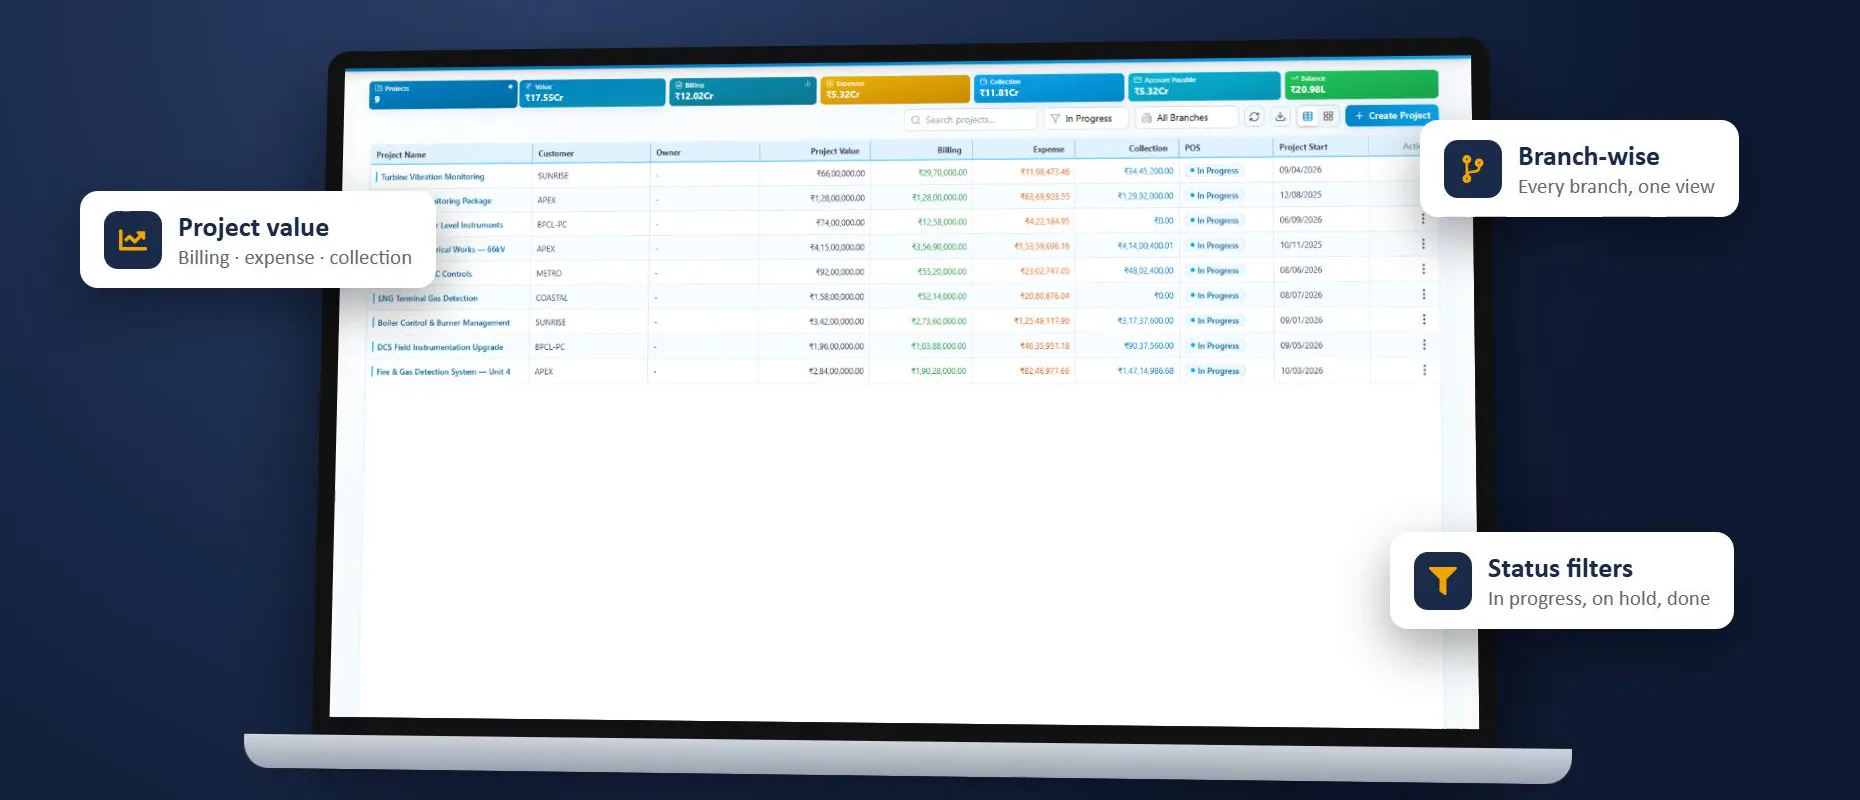
Task: Click the download export icon
Action: (x=1280, y=117)
